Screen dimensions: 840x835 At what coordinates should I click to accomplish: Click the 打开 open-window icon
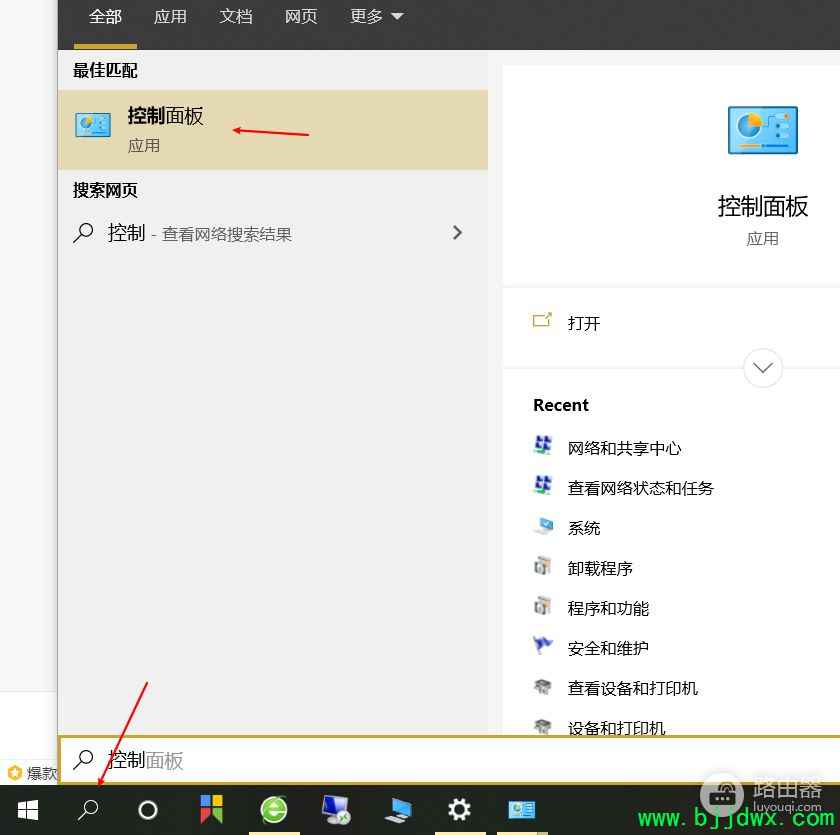542,320
